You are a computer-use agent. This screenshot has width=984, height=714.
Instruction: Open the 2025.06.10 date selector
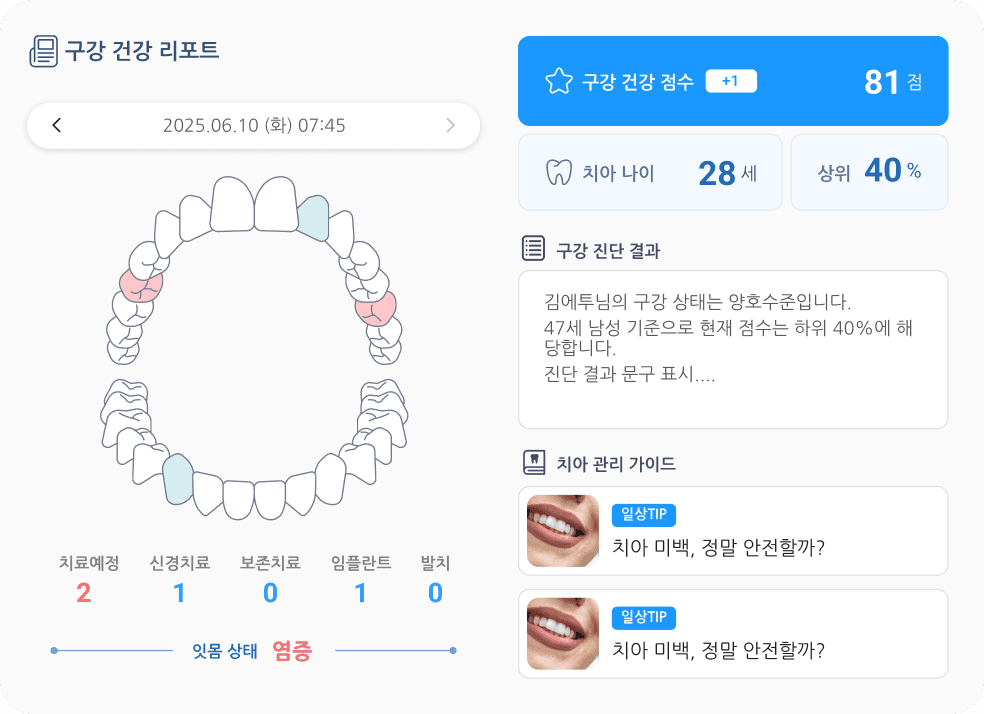[254, 125]
